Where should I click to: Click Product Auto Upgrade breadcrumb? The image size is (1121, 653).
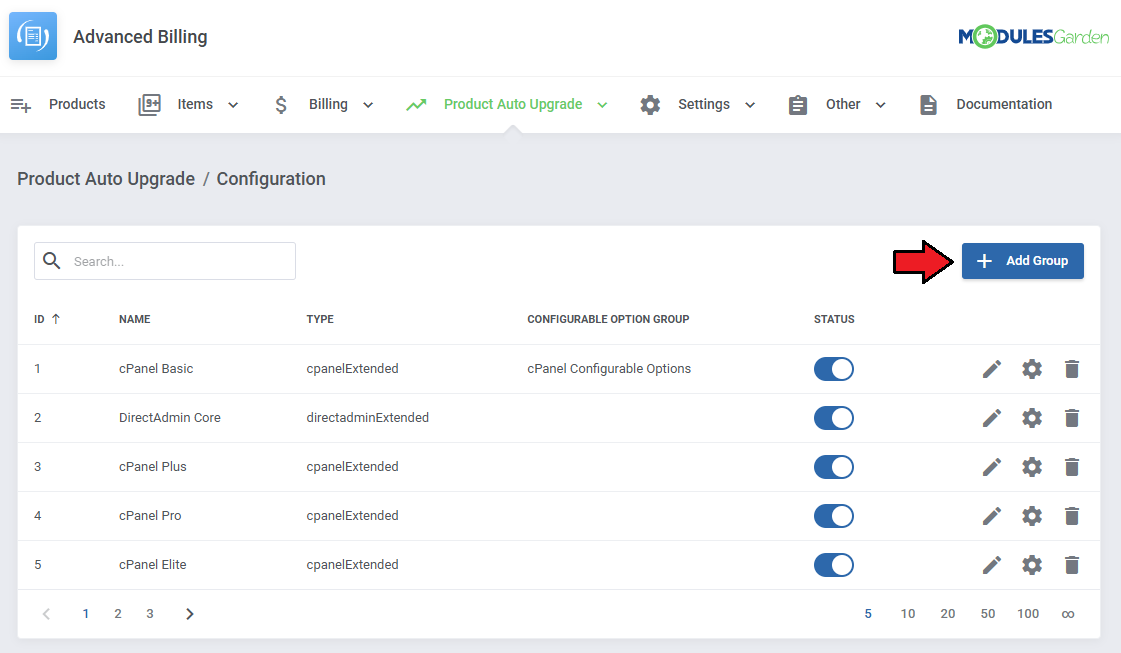point(106,179)
